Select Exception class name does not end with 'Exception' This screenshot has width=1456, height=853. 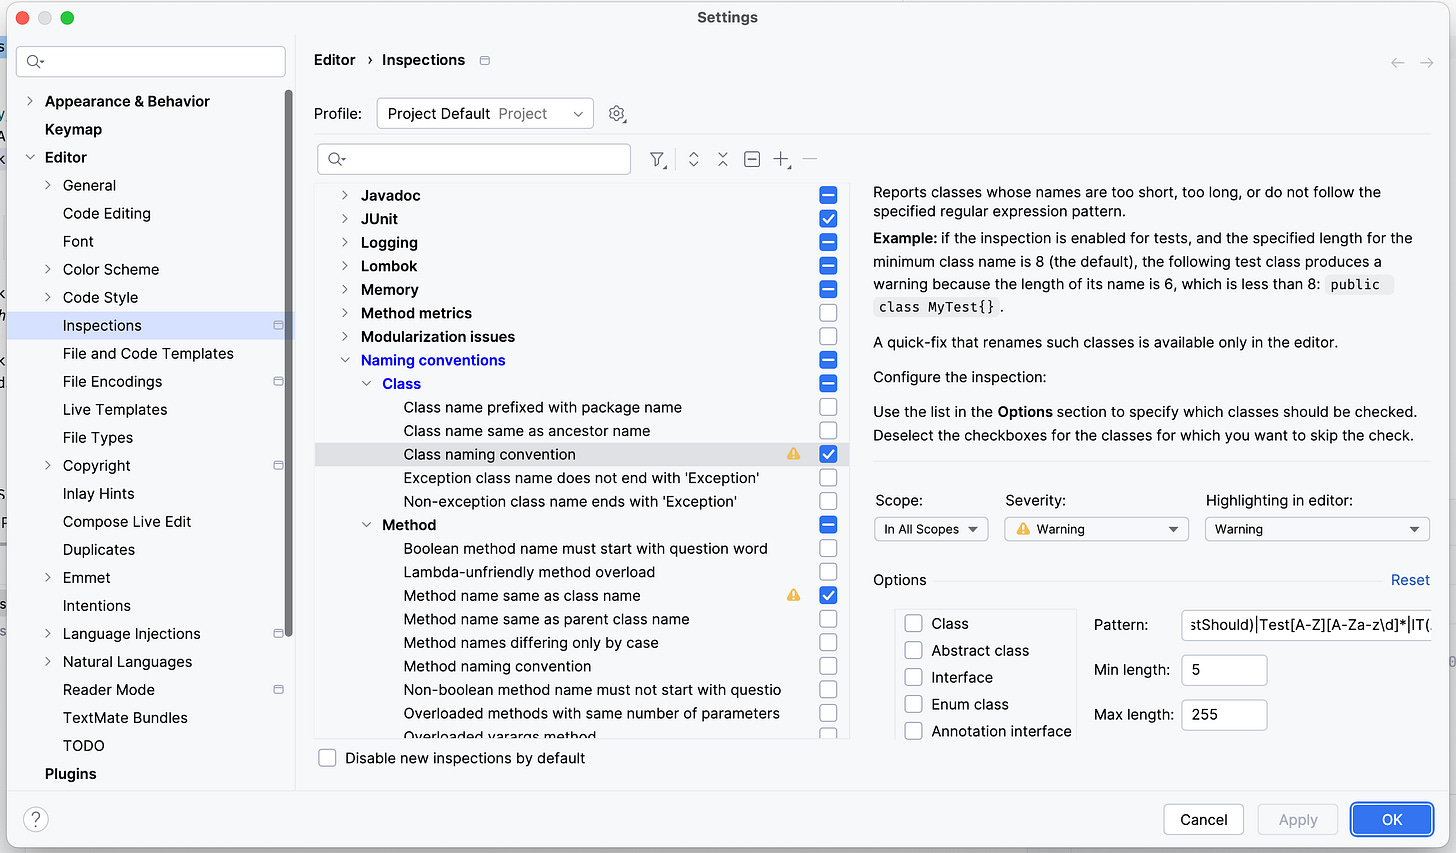coord(581,478)
